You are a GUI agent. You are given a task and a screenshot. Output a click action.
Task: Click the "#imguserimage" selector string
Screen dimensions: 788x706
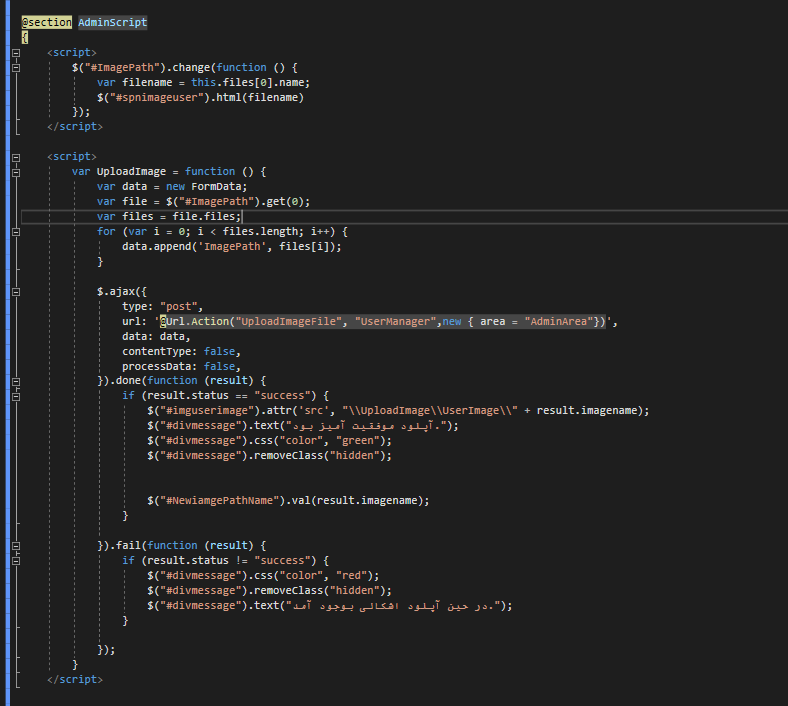tap(207, 411)
